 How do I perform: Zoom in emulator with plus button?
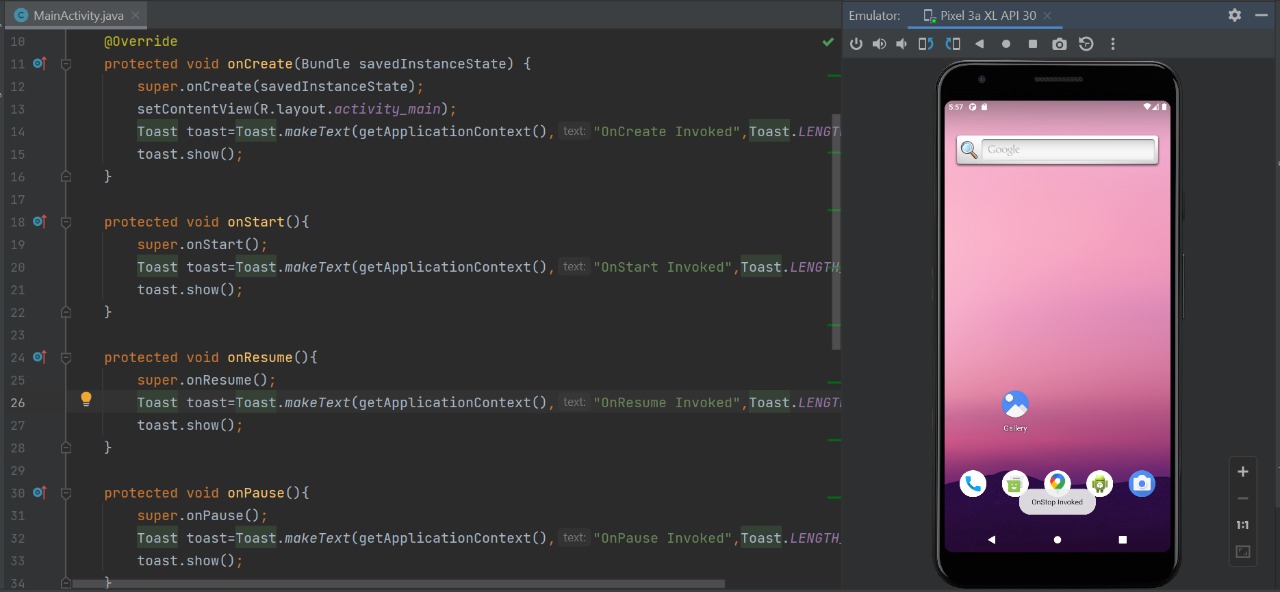pos(1243,472)
